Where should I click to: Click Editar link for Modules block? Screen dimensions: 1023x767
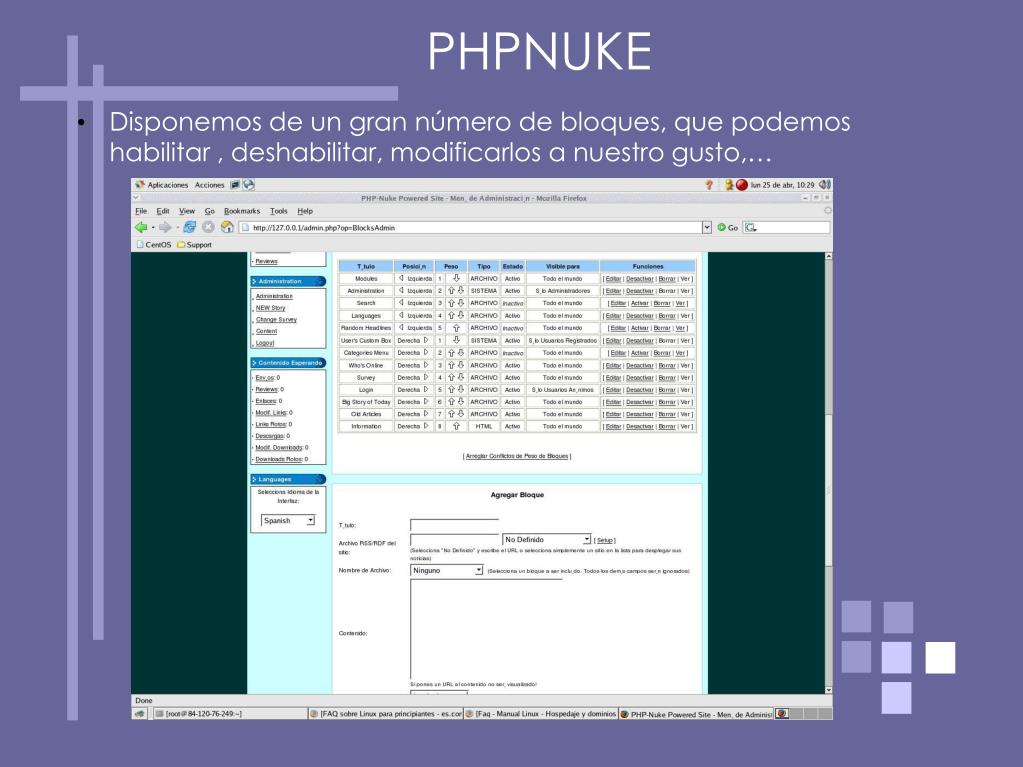[x=613, y=279]
